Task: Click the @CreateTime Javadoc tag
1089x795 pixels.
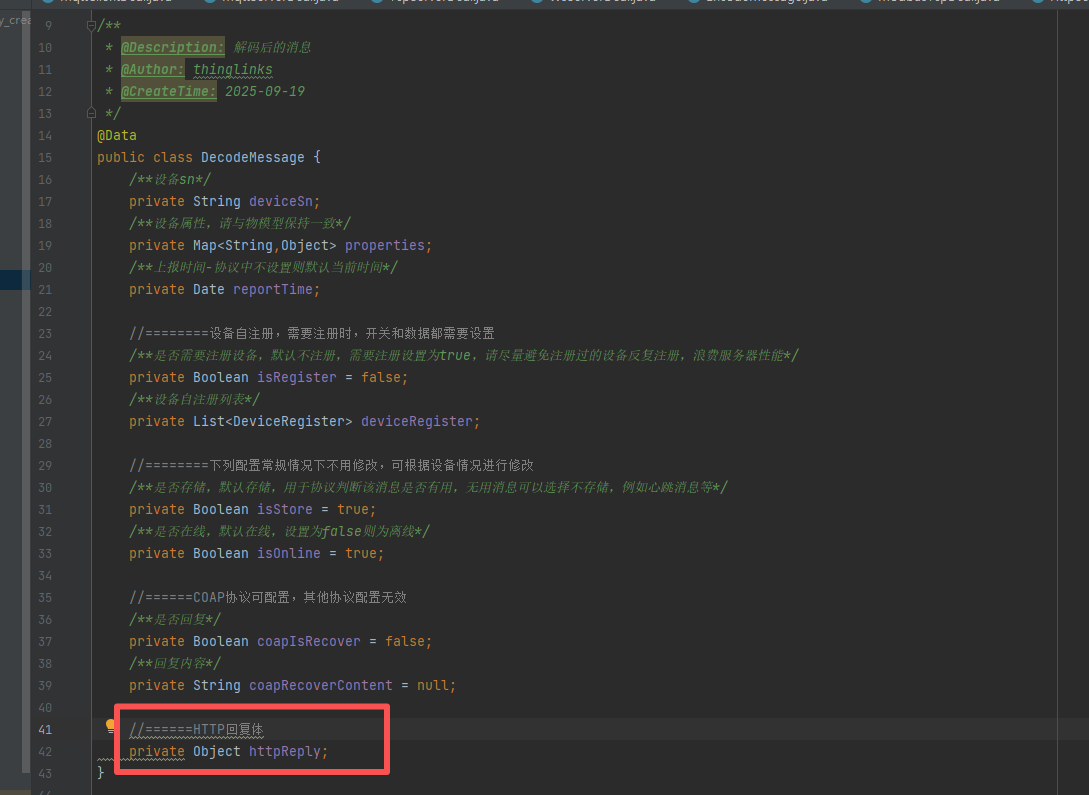Action: click(x=168, y=91)
